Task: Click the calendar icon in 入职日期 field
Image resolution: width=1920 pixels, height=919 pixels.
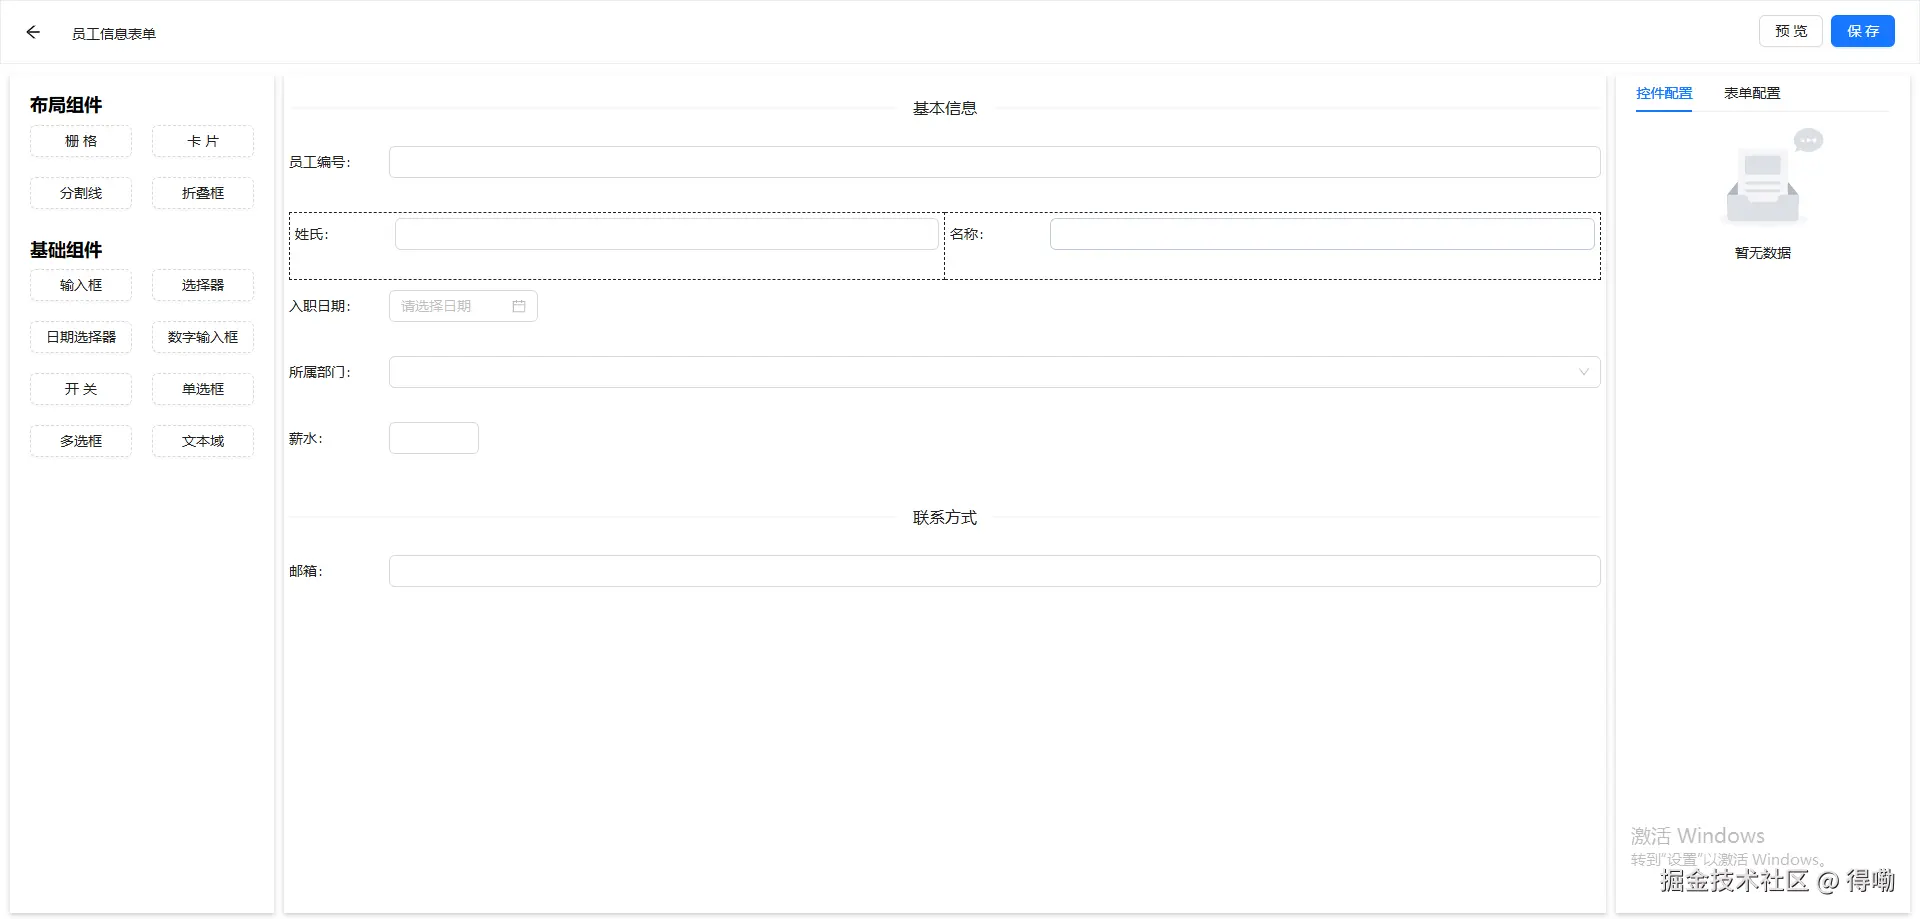Action: (519, 306)
